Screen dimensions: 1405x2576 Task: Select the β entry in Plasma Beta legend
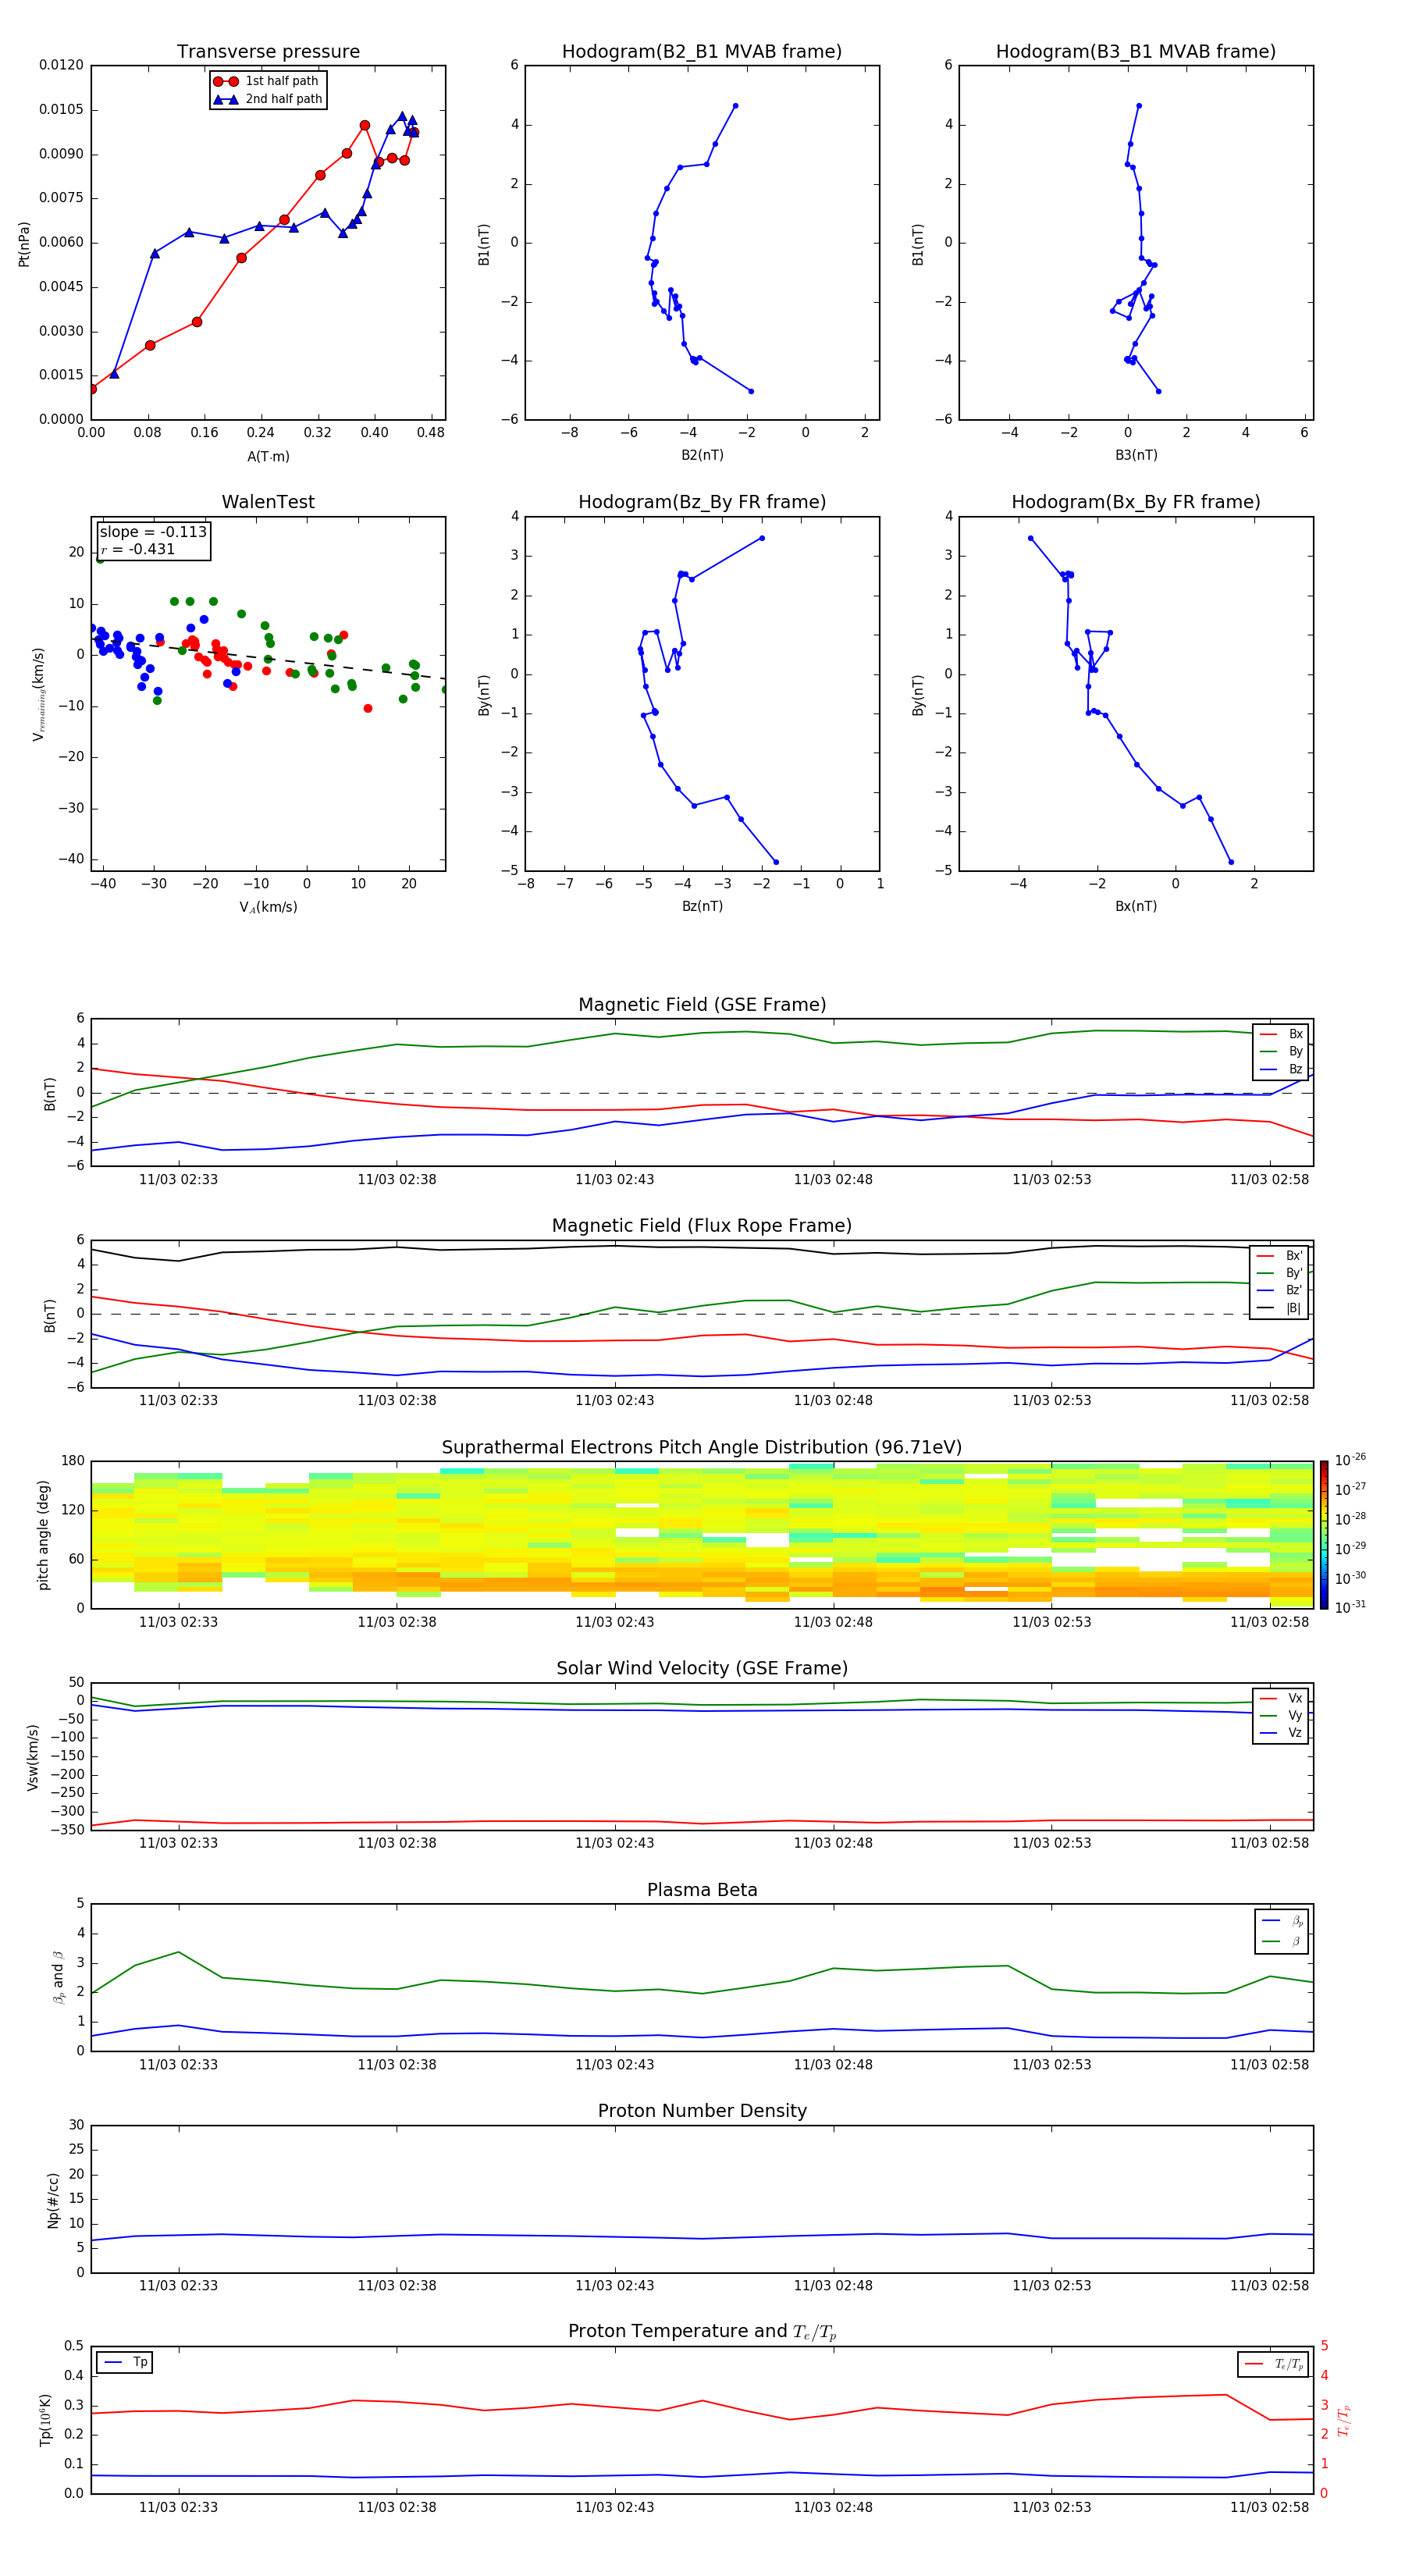(x=1282, y=1941)
